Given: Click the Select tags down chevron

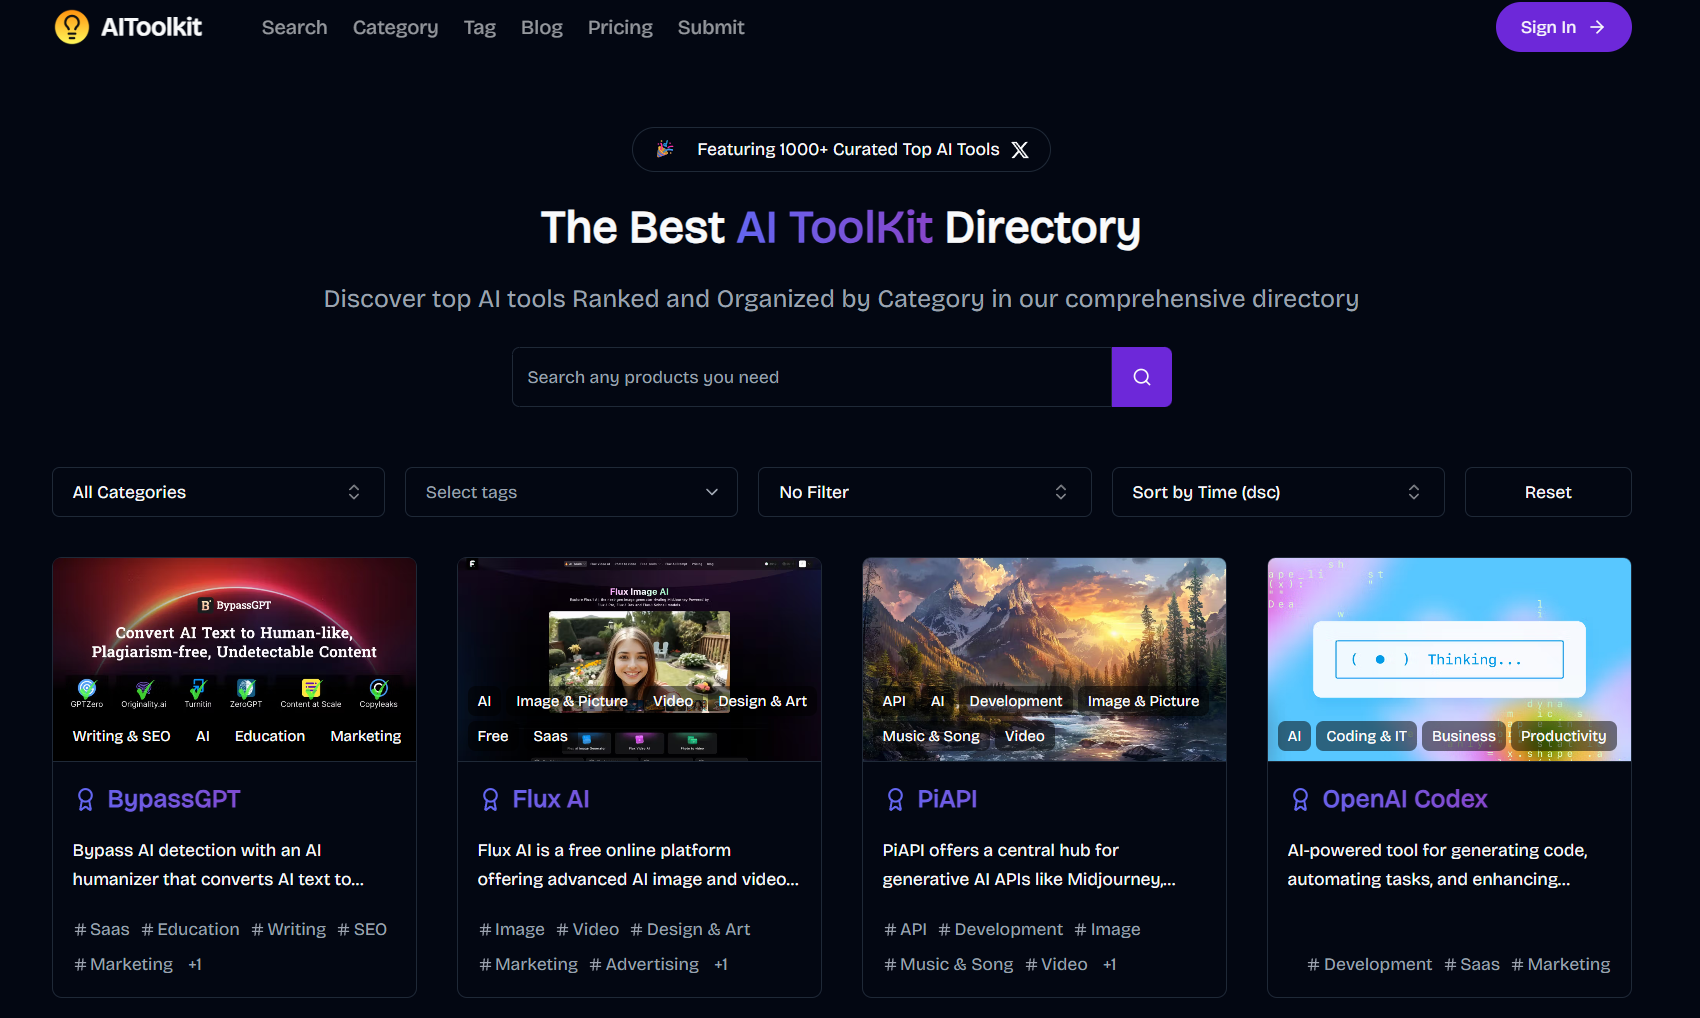Looking at the screenshot, I should [712, 492].
